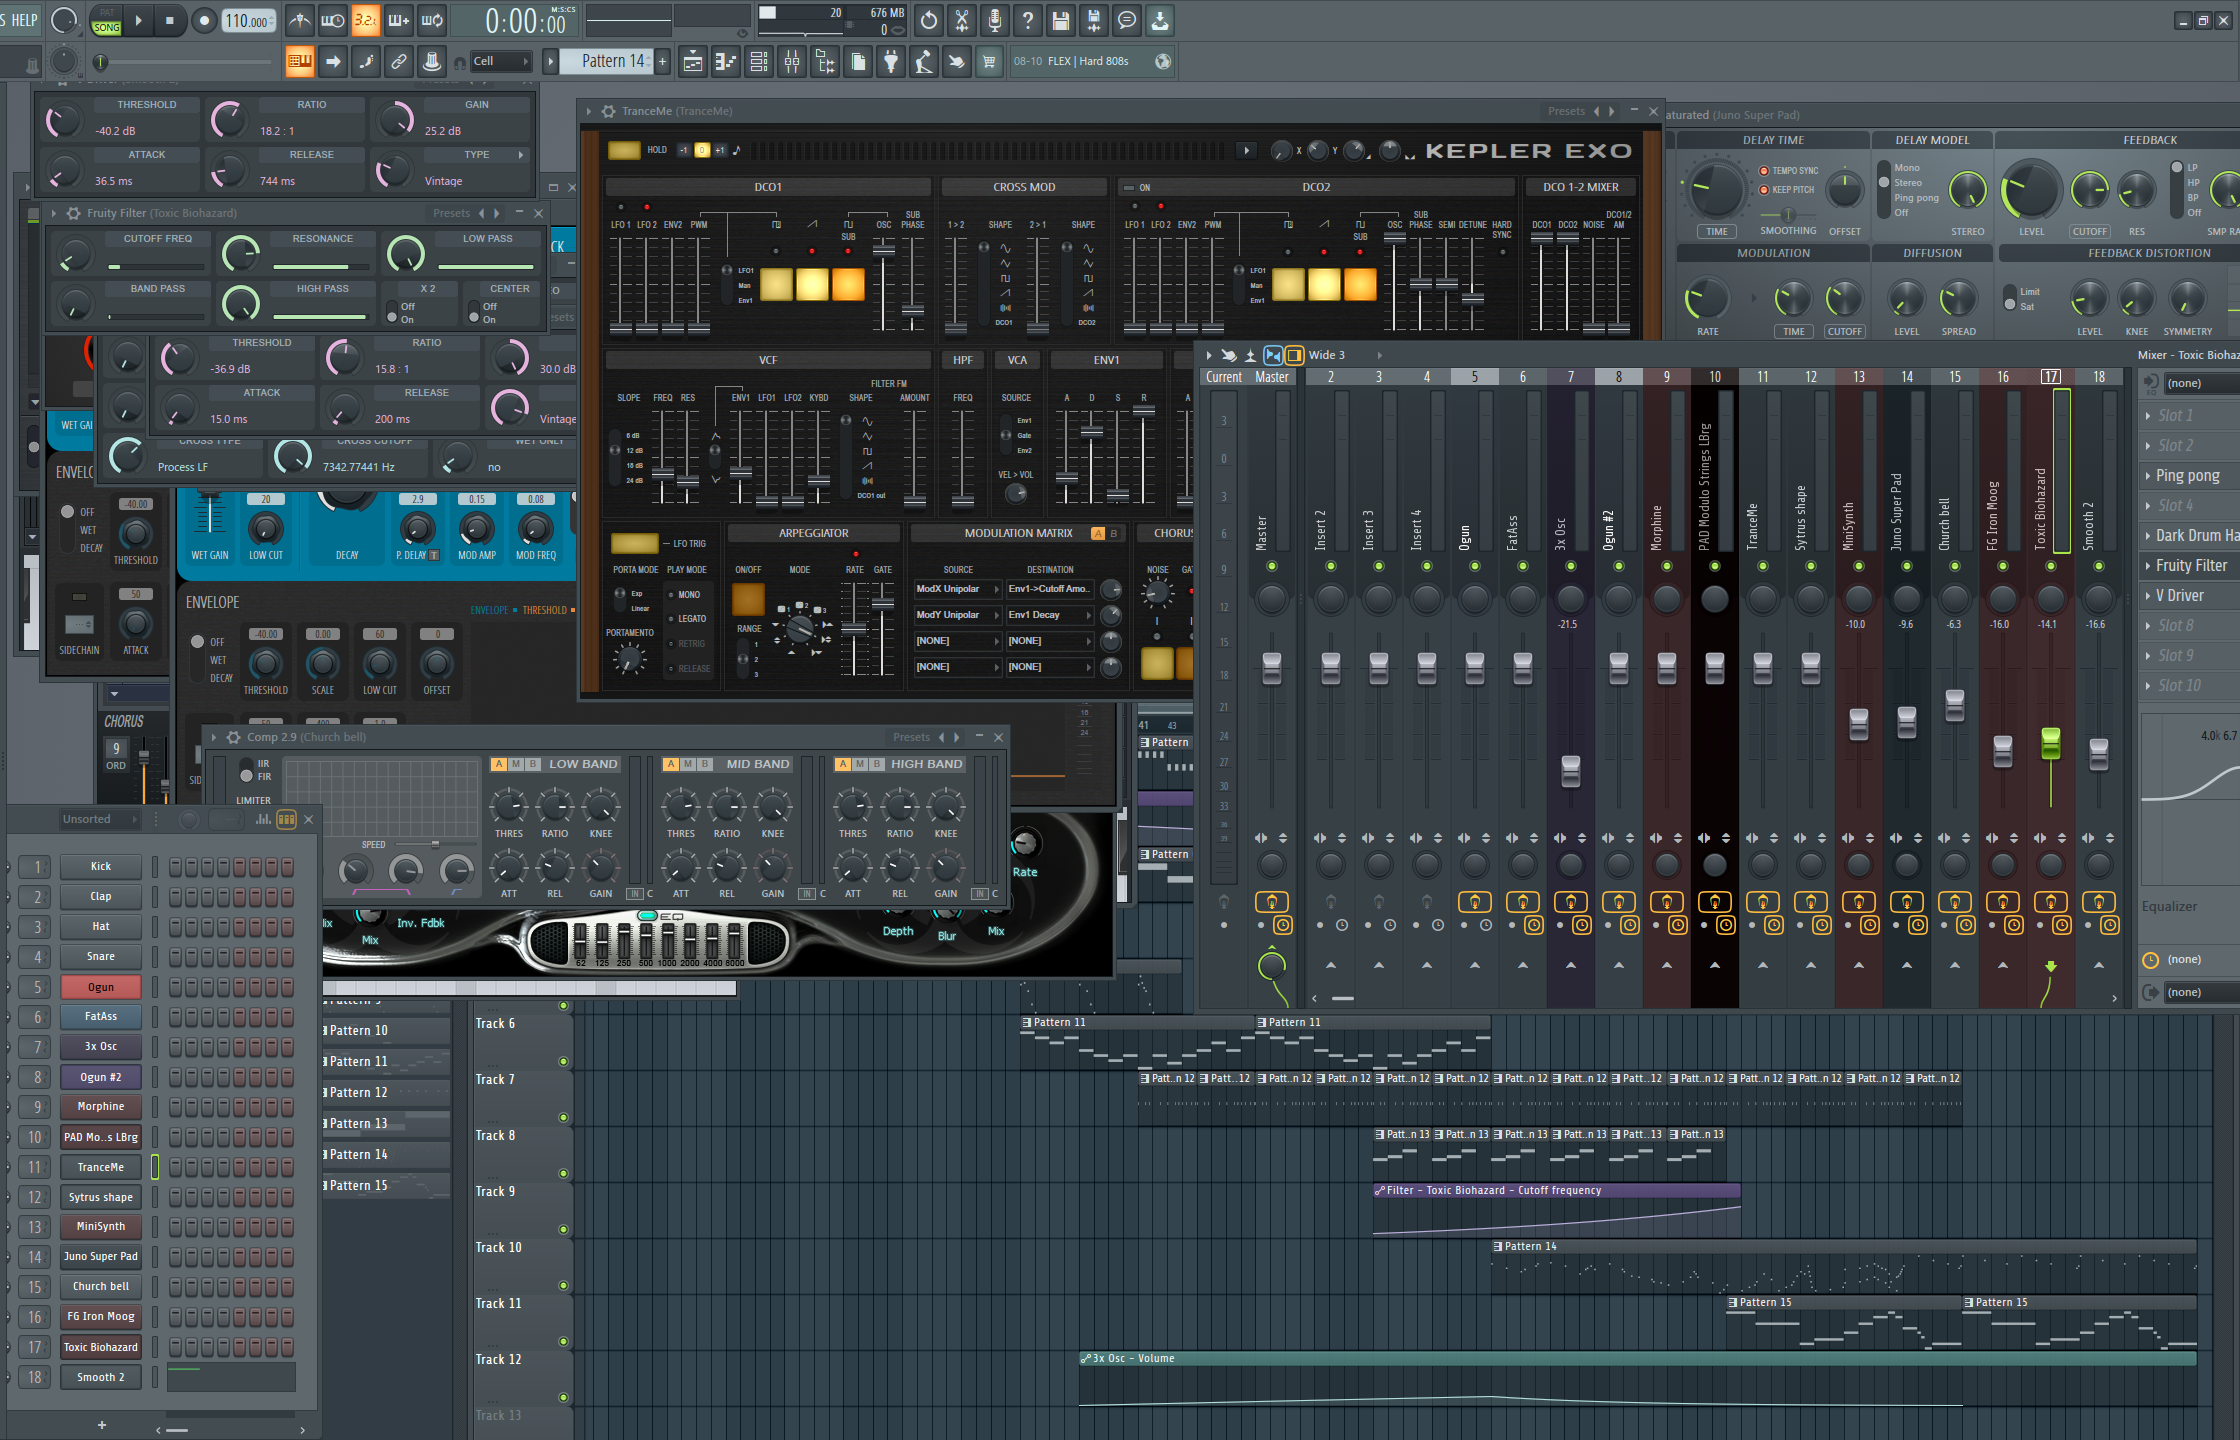Click the stamp icon in toolbar
This screenshot has width=2240, height=1440.
coord(431,62)
